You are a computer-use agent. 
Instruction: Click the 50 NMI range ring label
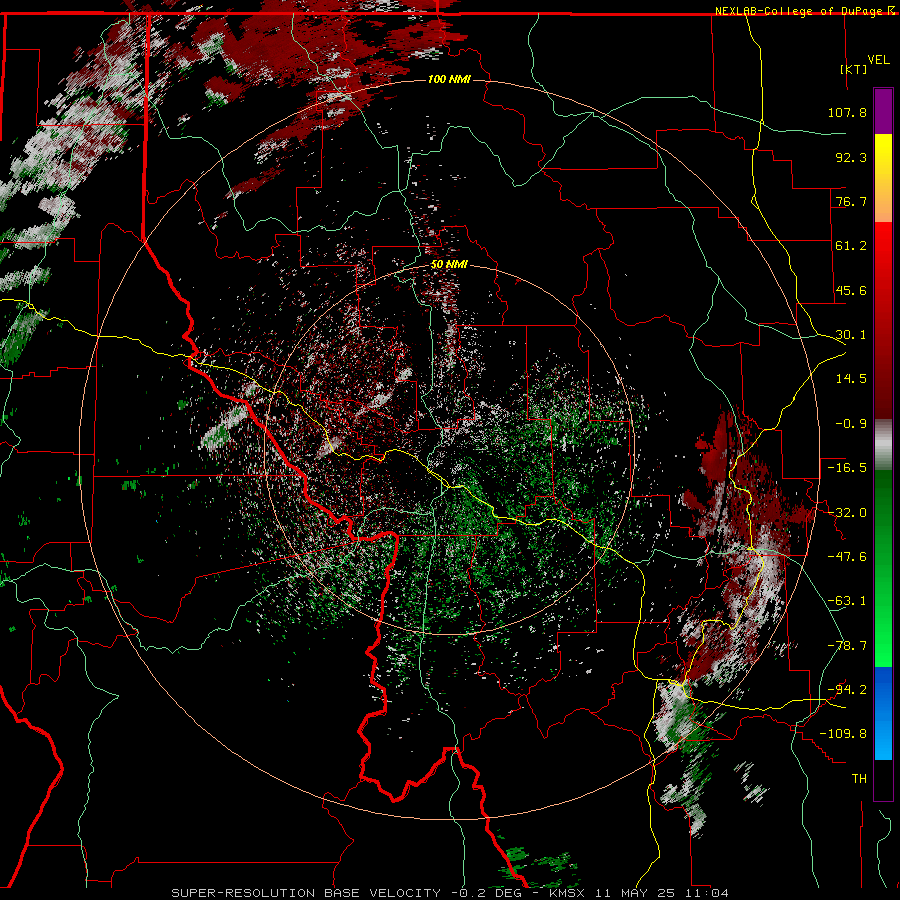pos(449,265)
